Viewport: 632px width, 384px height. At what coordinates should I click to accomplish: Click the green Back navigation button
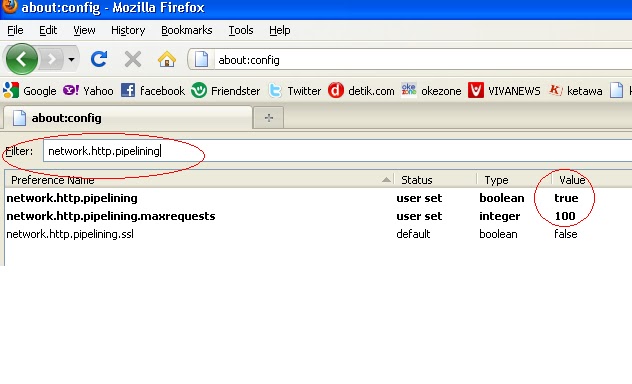tap(22, 59)
